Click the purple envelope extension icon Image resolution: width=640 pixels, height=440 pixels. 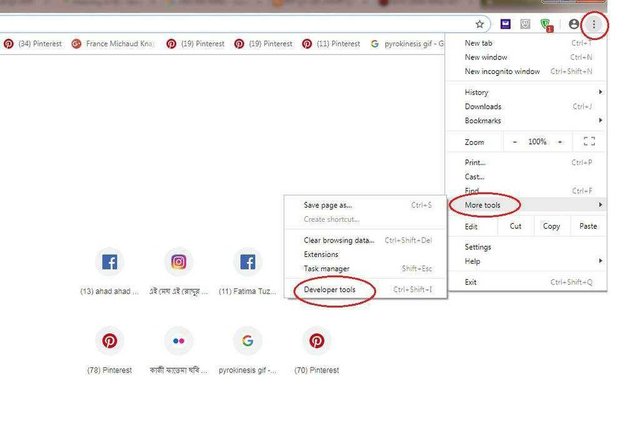[x=505, y=24]
